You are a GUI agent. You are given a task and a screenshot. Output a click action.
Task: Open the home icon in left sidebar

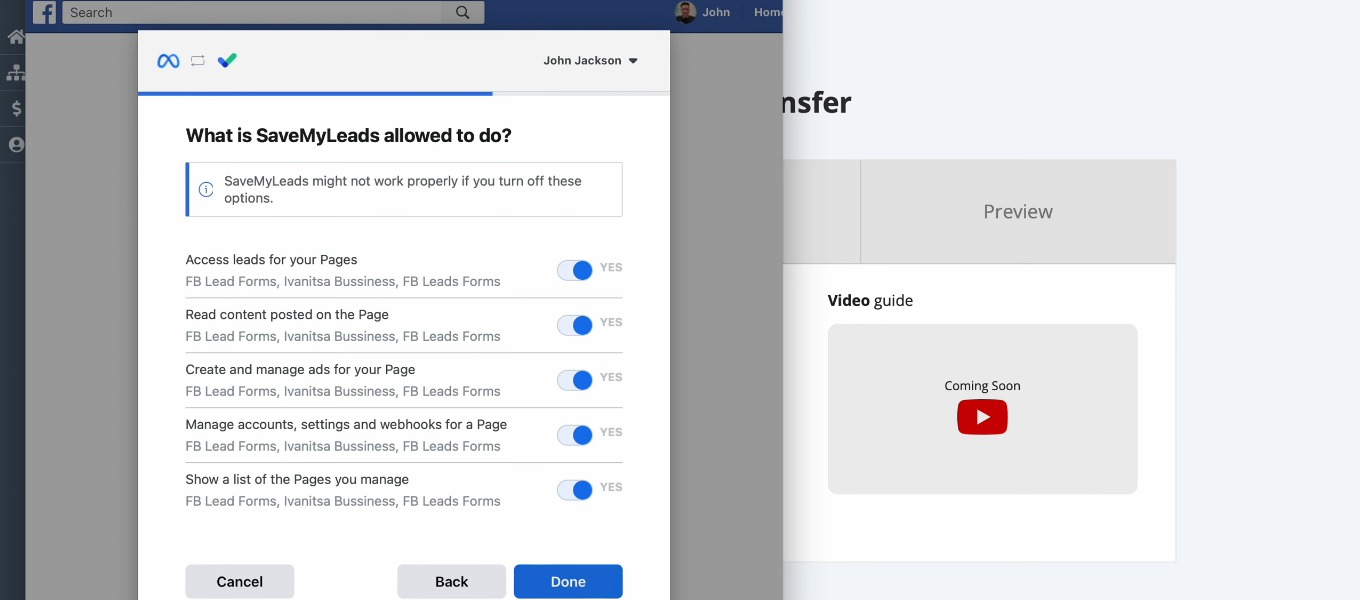15,38
